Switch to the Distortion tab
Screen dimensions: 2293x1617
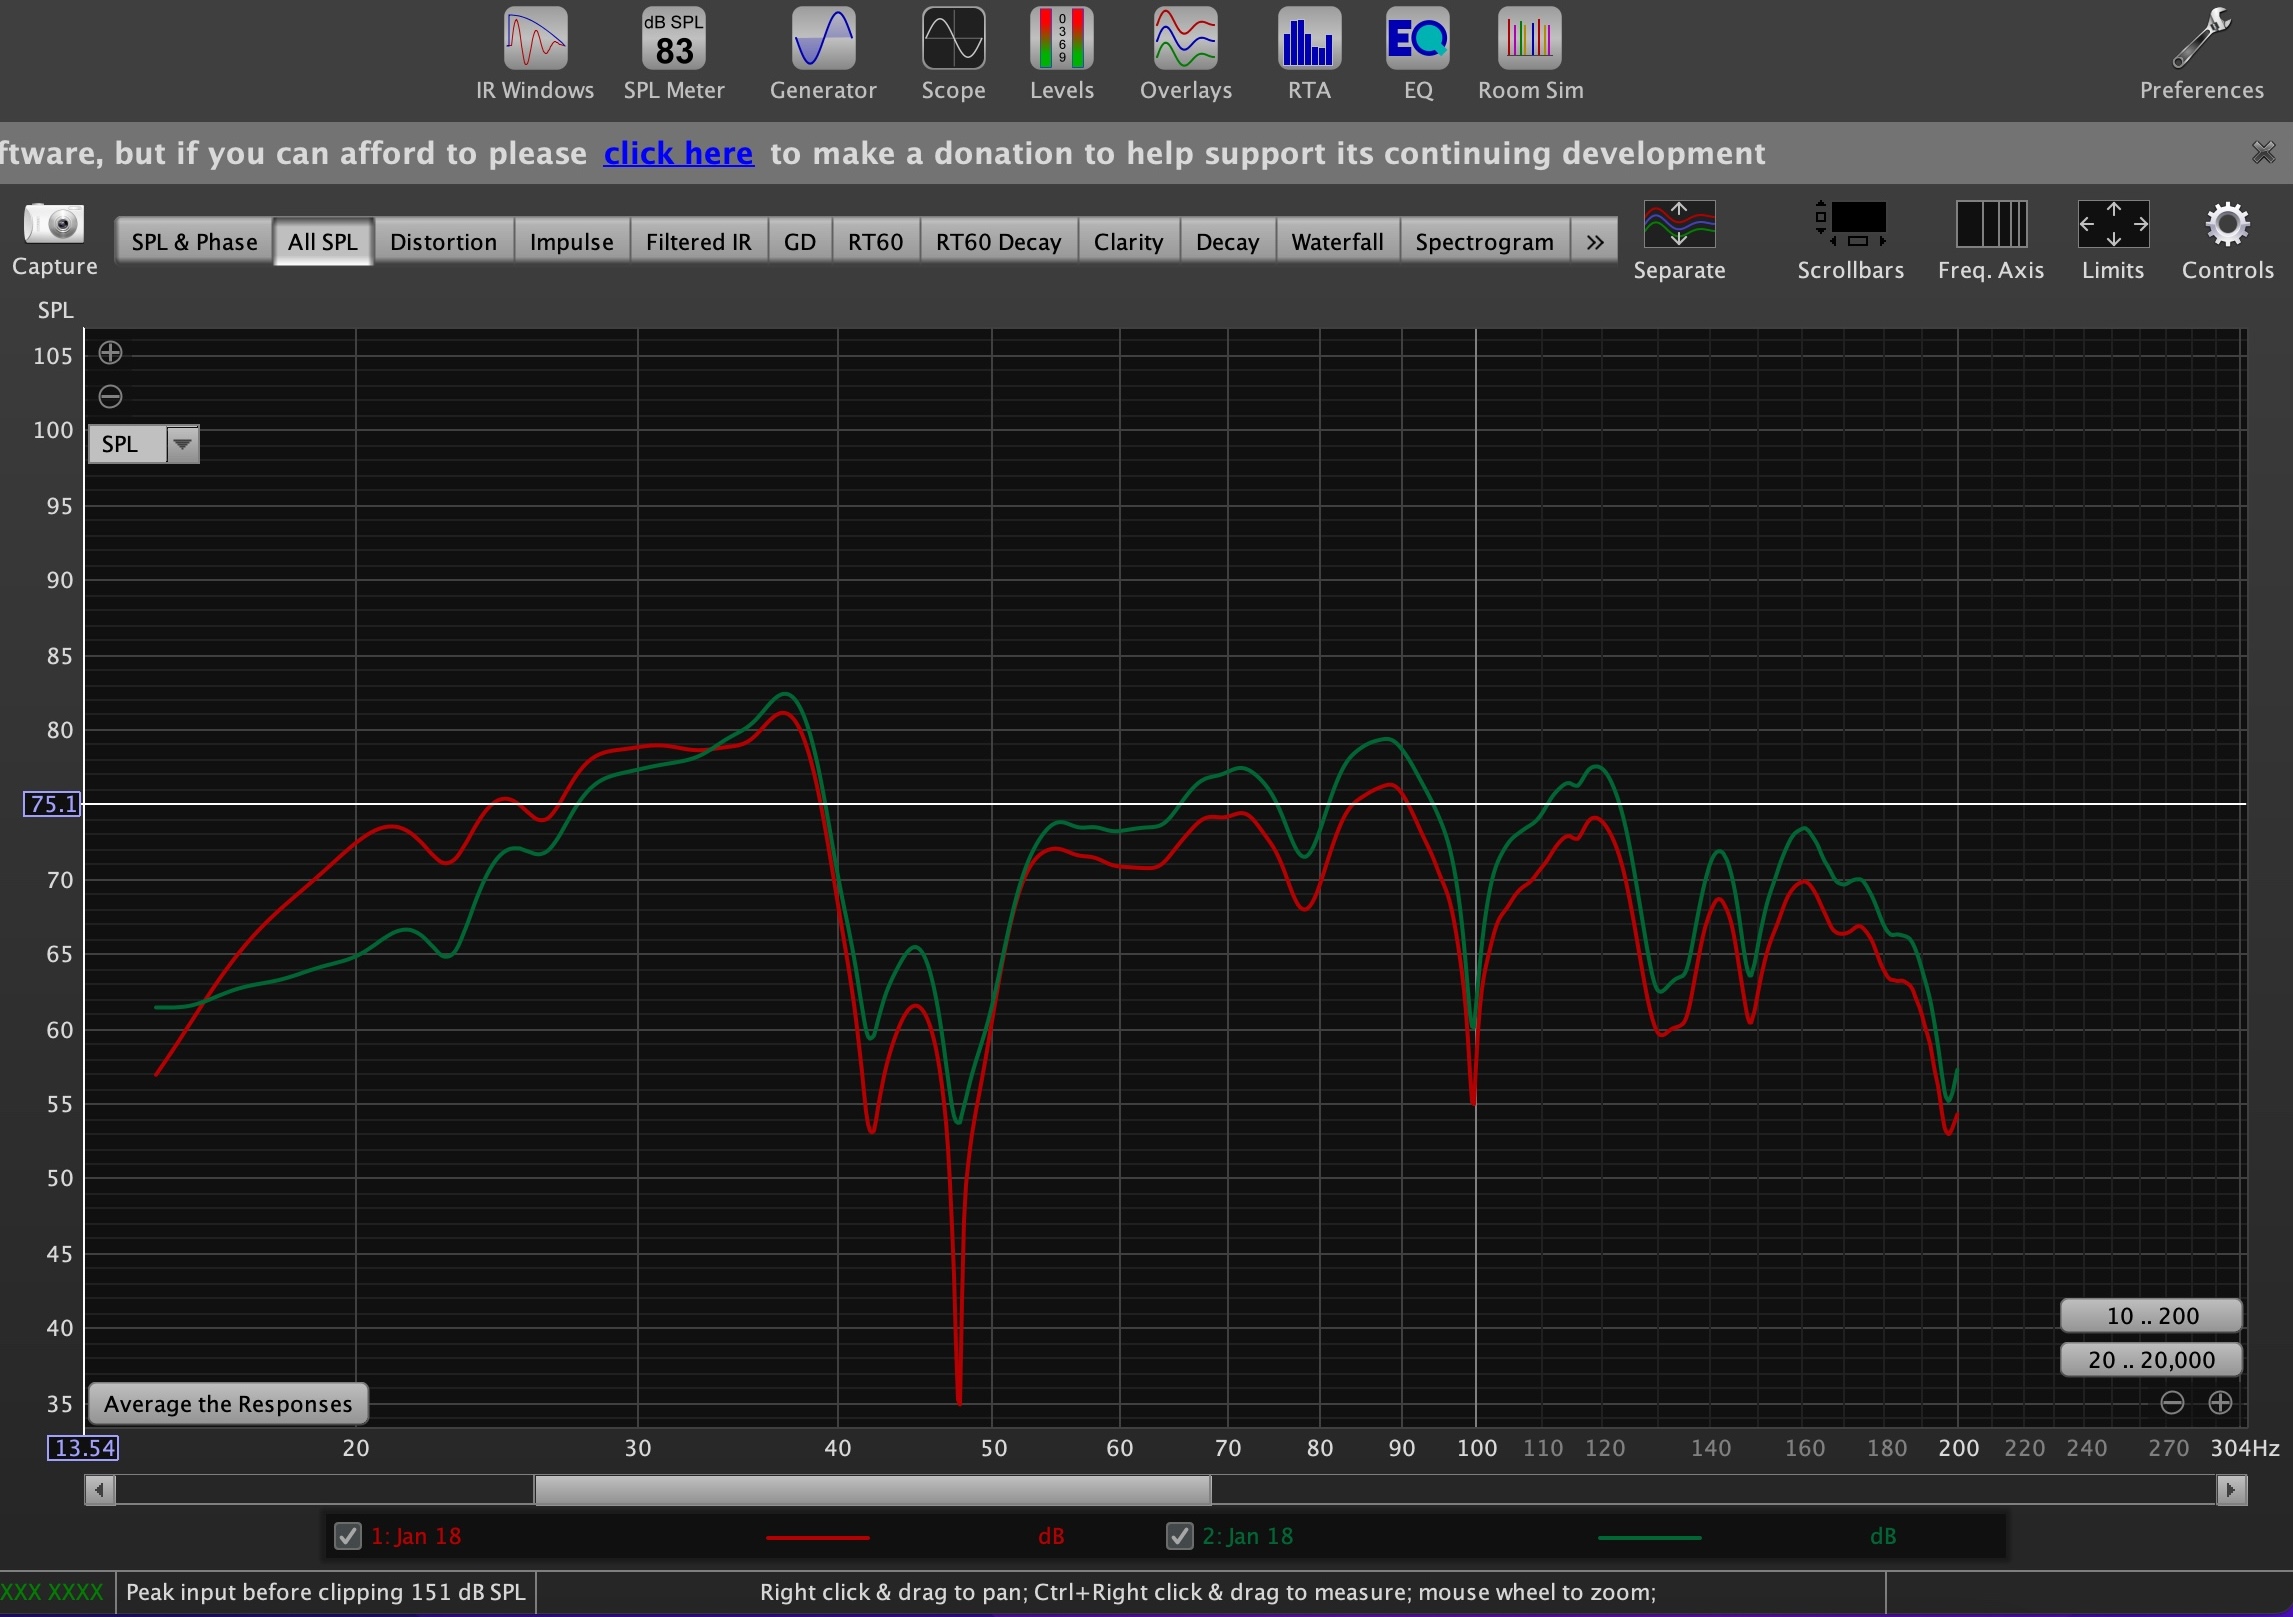[443, 242]
